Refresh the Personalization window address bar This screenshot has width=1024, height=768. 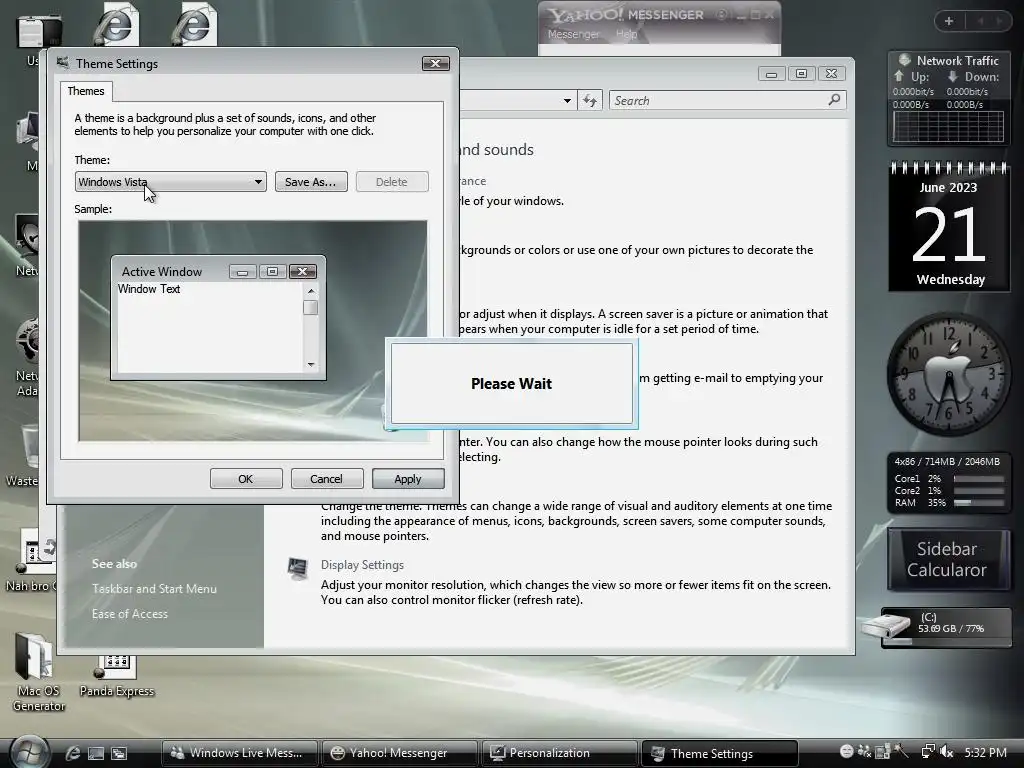click(x=590, y=101)
